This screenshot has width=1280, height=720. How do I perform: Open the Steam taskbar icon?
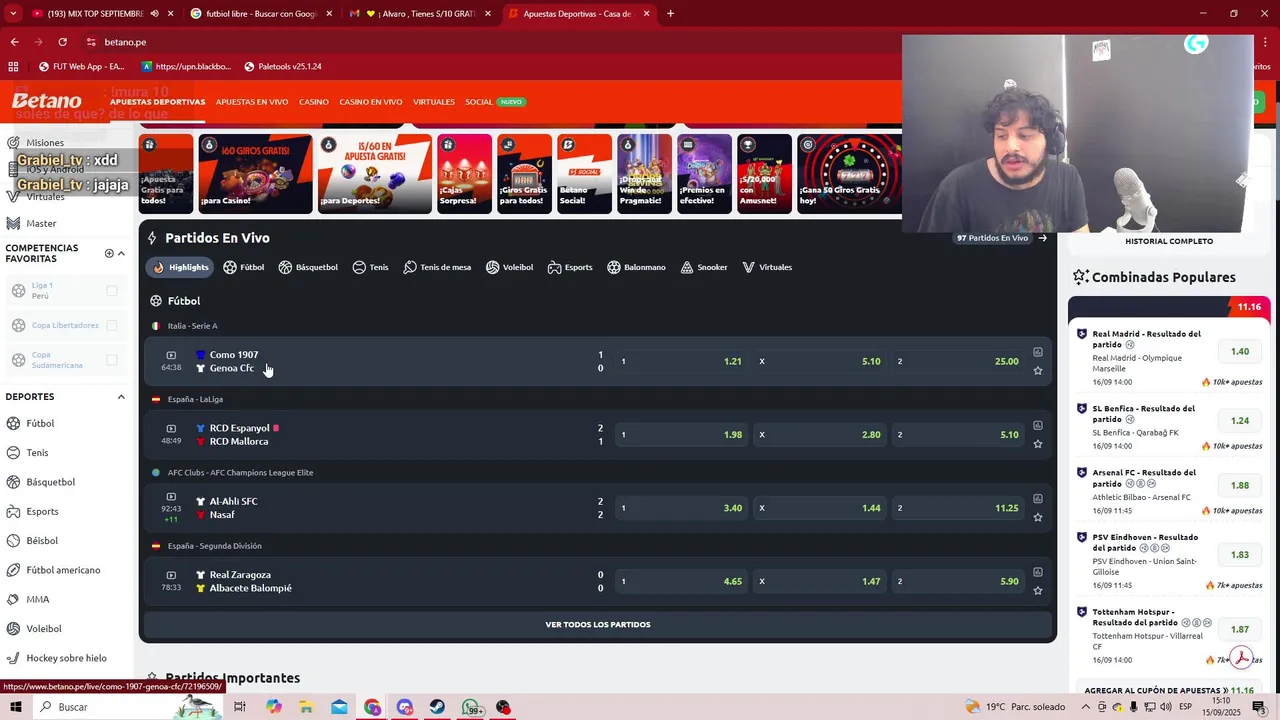tap(438, 707)
